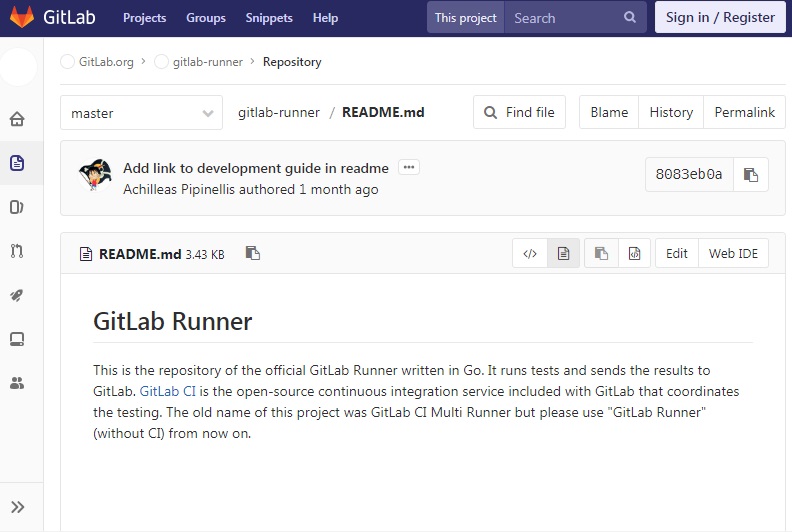Click the Sign in / Register button
Viewport: 792px width, 532px height.
(x=720, y=17)
